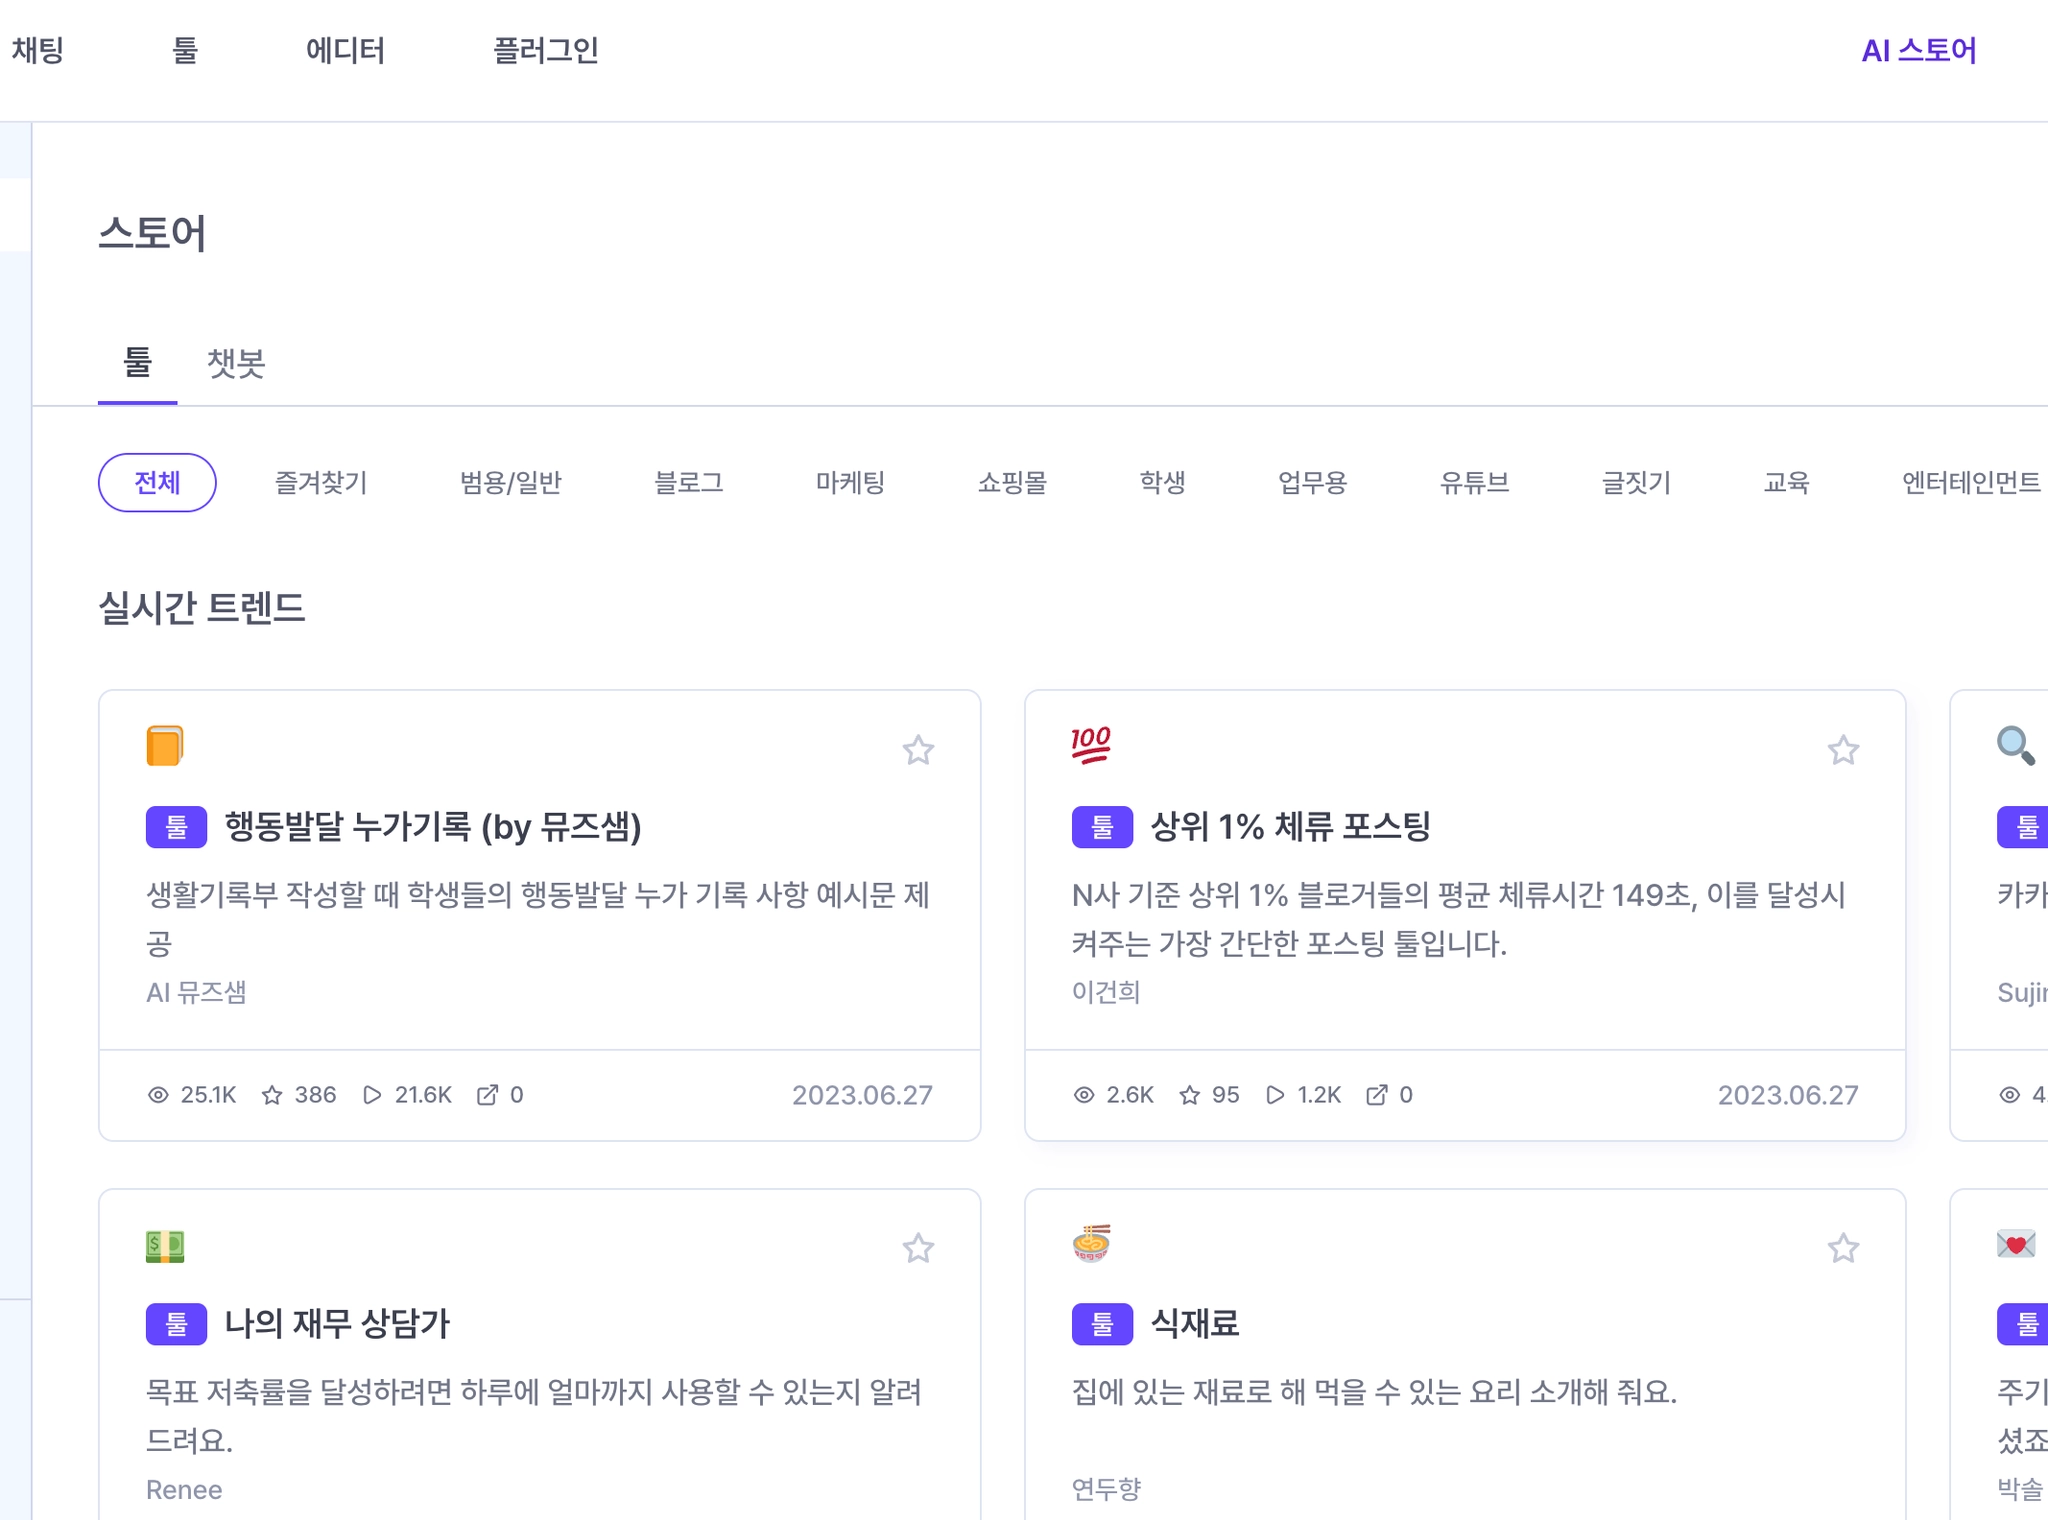
Task: Click the noodle bowl icon
Action: click(1091, 1244)
